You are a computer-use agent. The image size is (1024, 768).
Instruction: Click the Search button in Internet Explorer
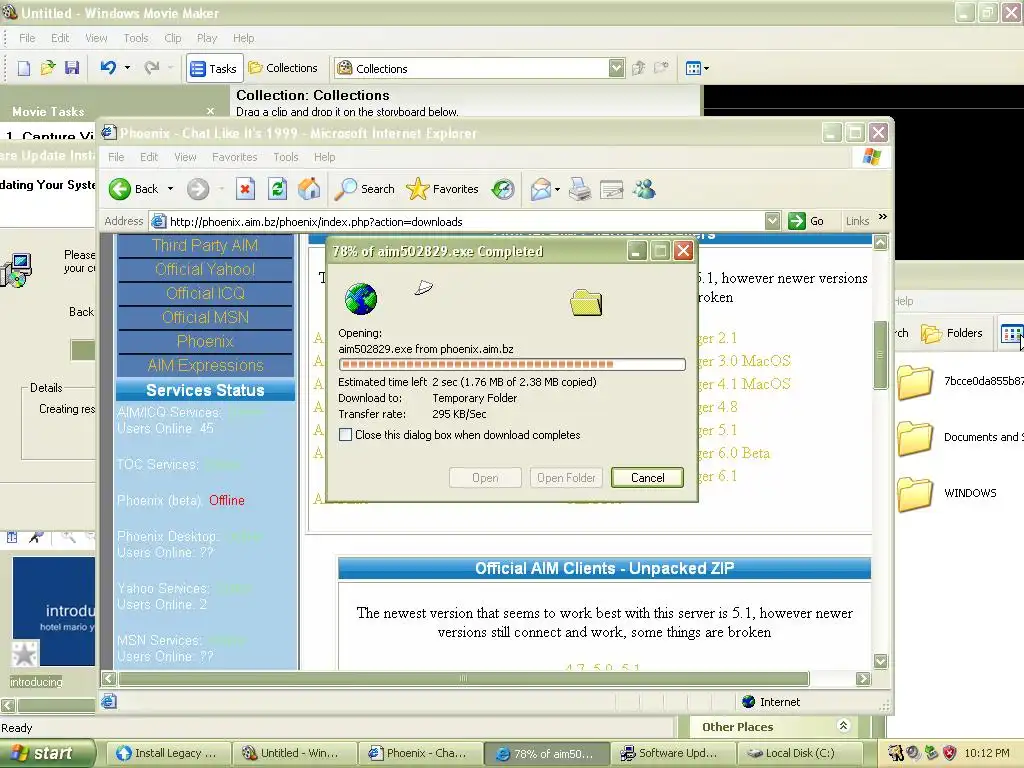click(364, 189)
